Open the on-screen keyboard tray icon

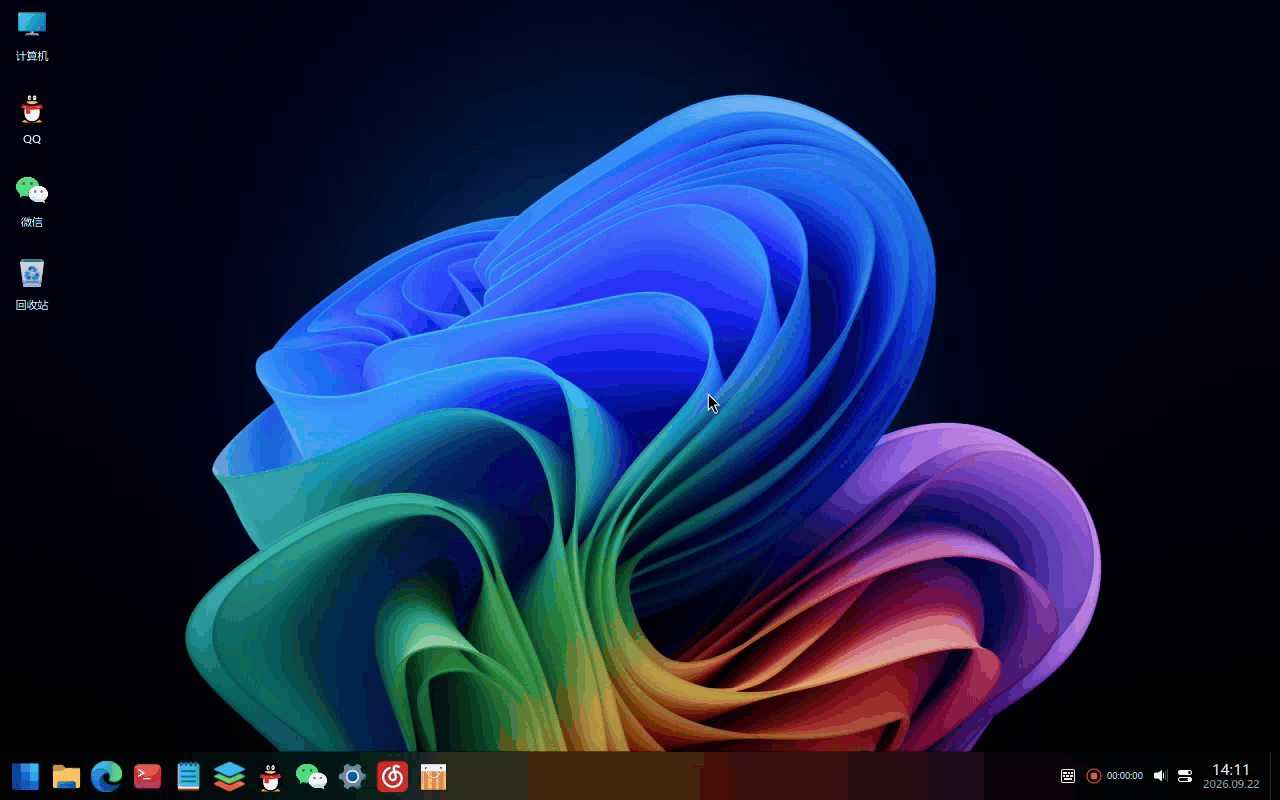pos(1068,776)
